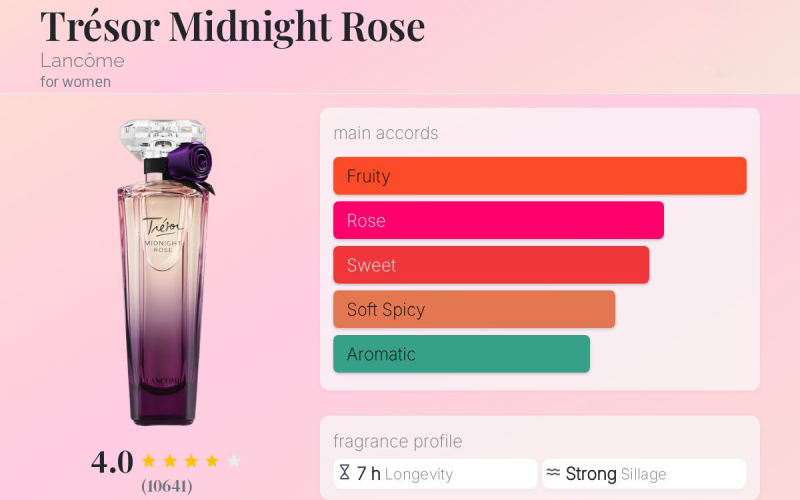Click the second rating star
Viewport: 800px width, 500px height.
pos(170,461)
